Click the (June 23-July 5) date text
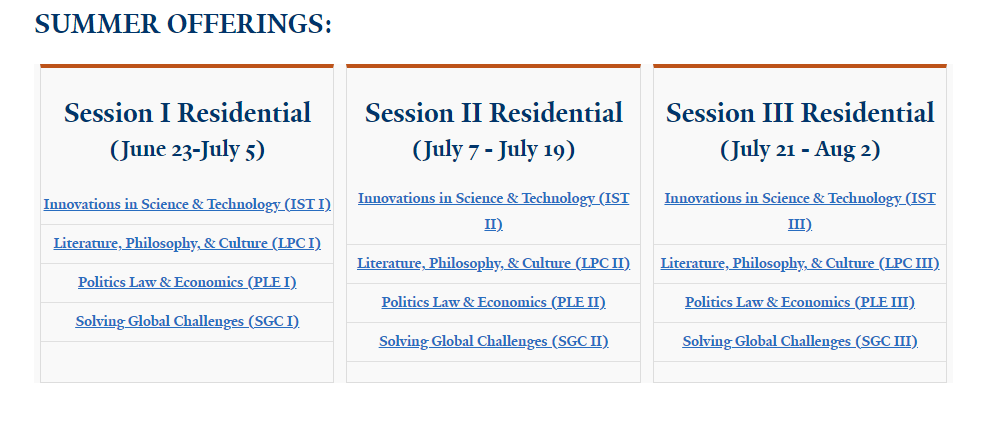Screen dimensions: 987x422 pyautogui.click(x=187, y=150)
